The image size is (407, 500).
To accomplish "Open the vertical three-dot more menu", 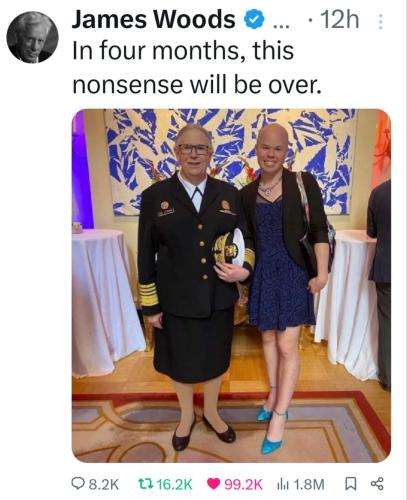I will point(380,22).
